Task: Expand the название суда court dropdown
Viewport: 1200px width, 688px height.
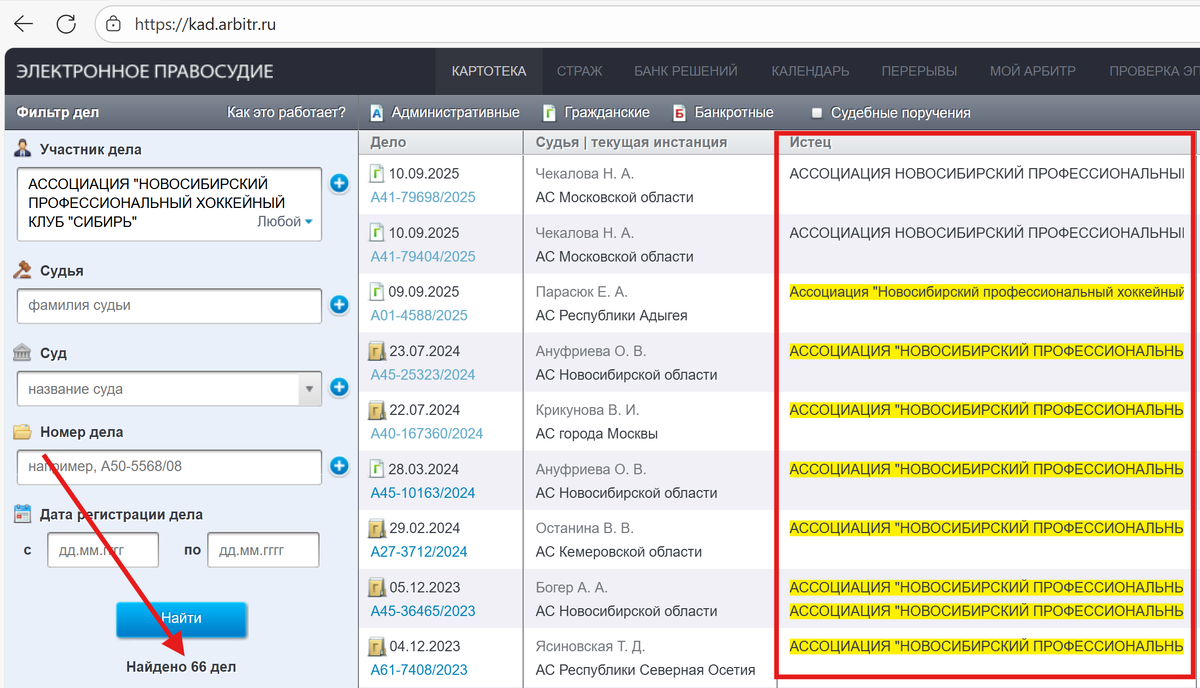Action: tap(309, 388)
